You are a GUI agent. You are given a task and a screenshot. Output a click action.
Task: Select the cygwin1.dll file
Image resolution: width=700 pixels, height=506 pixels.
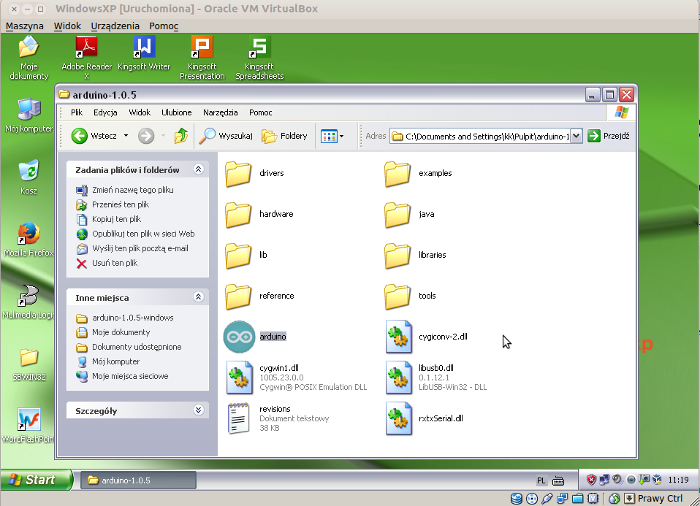coord(239,378)
